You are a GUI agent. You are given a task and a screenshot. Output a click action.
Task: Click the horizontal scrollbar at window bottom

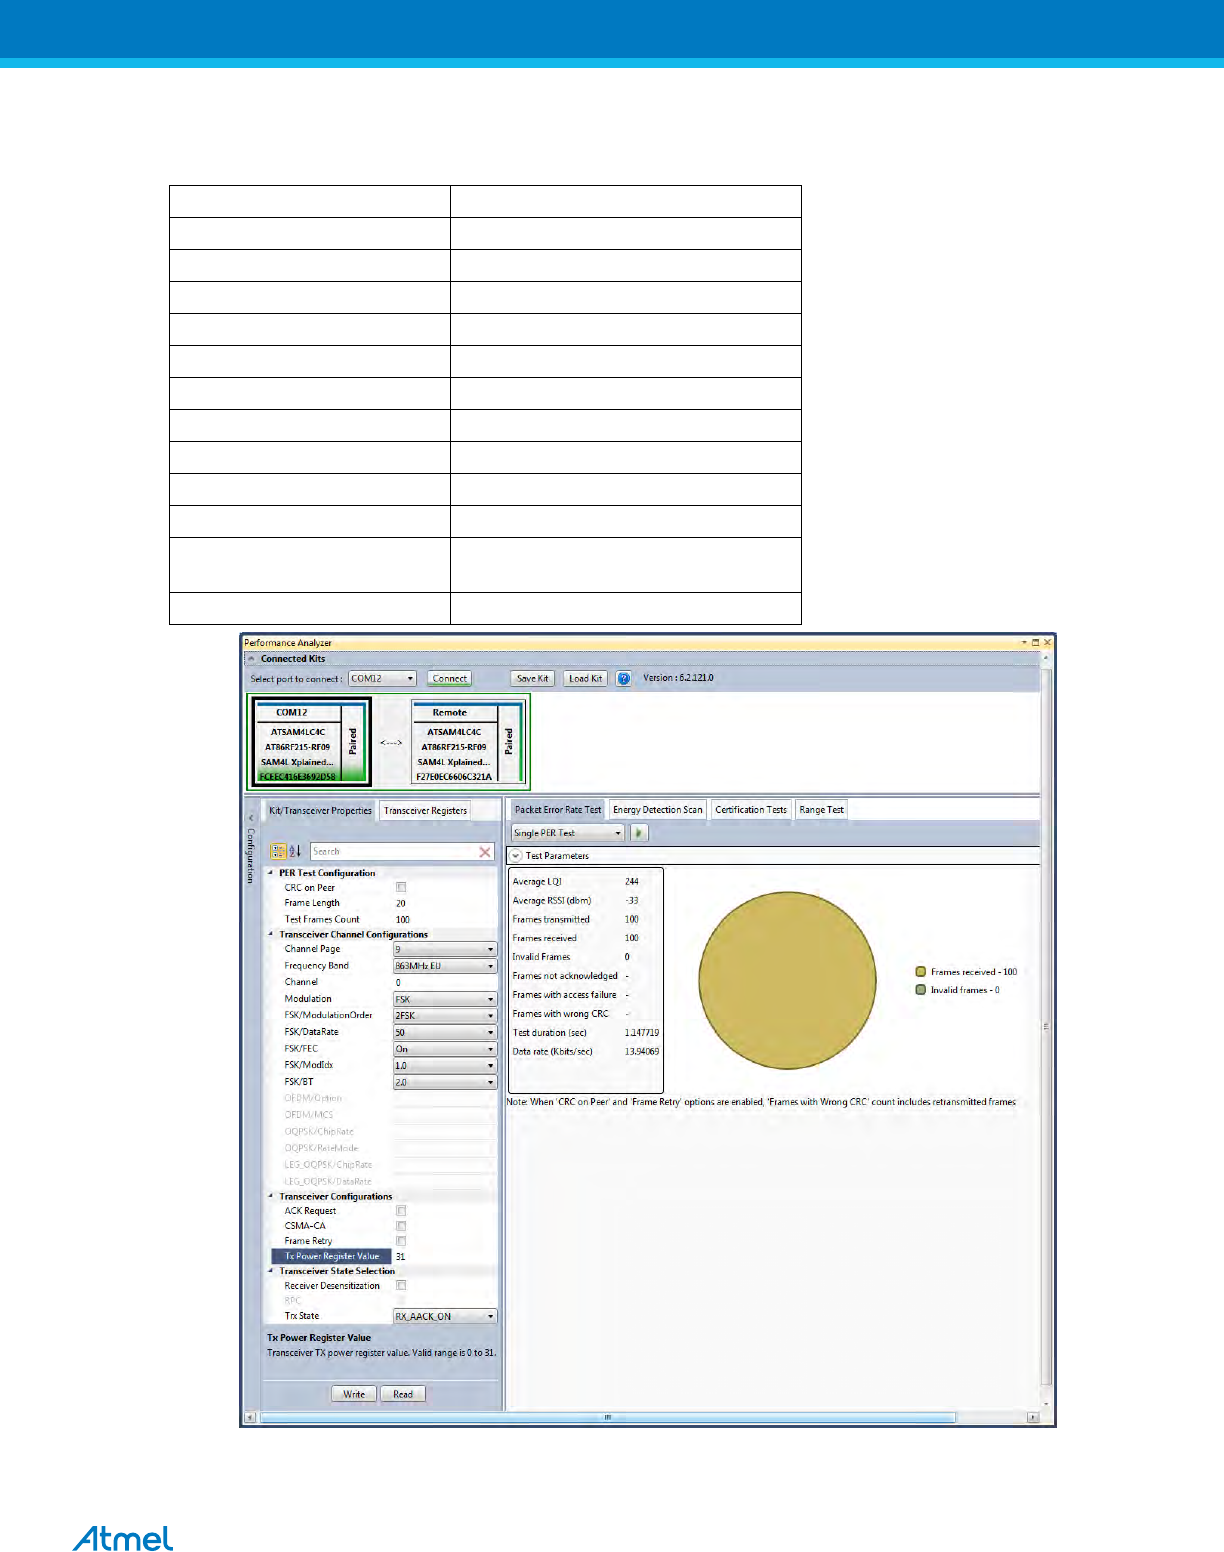(x=607, y=1417)
